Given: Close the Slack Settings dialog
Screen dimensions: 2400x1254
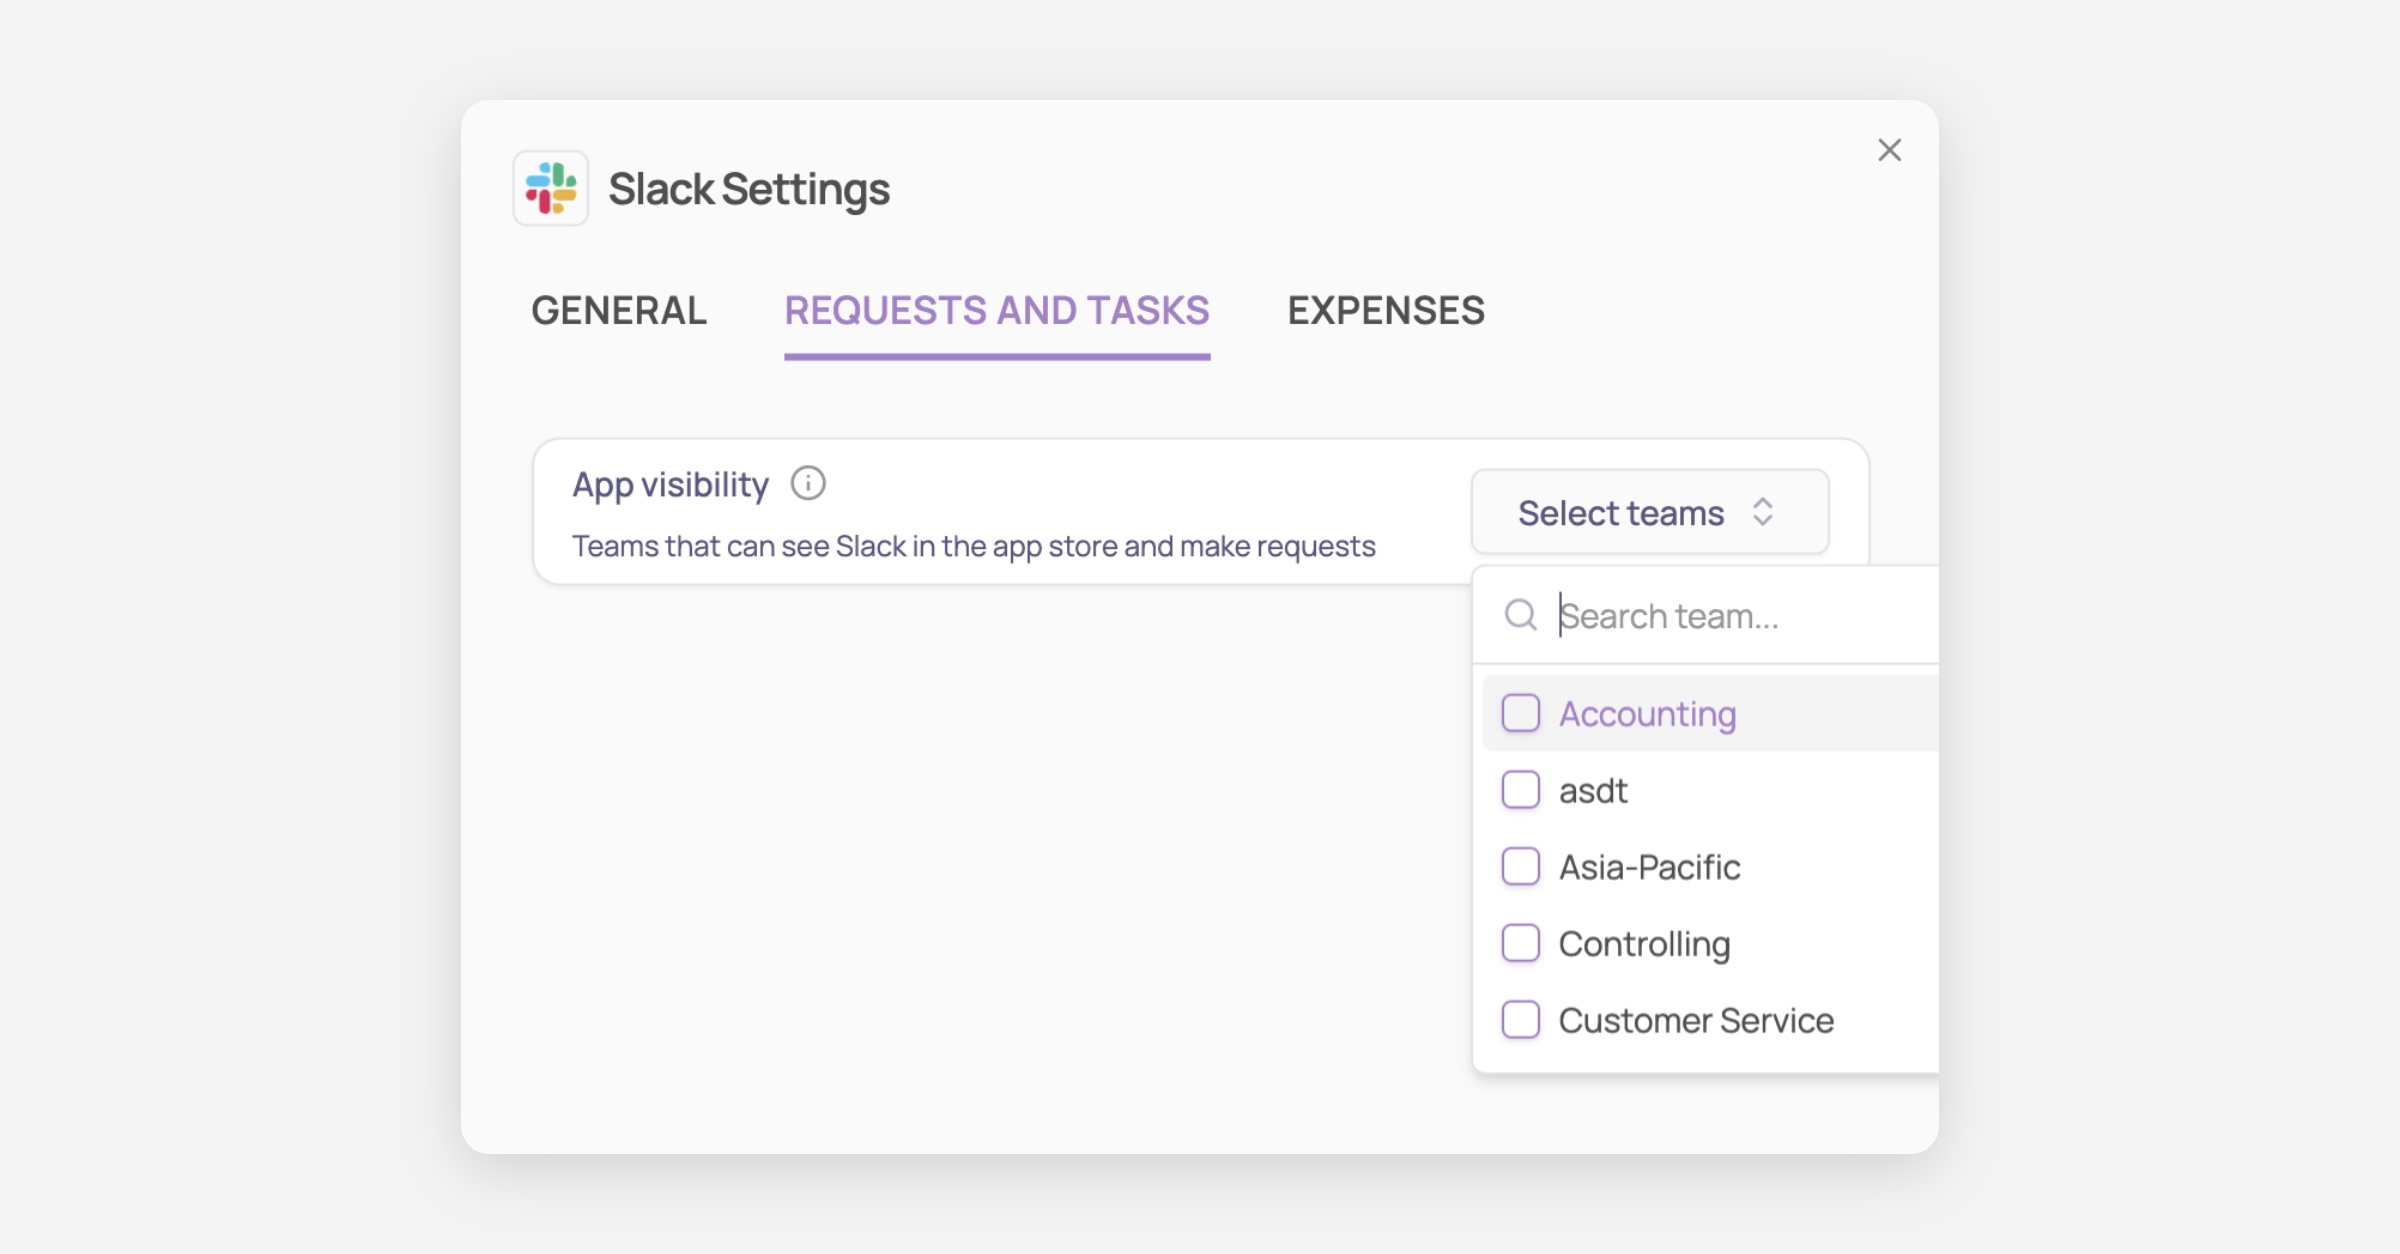Looking at the screenshot, I should tap(1889, 150).
